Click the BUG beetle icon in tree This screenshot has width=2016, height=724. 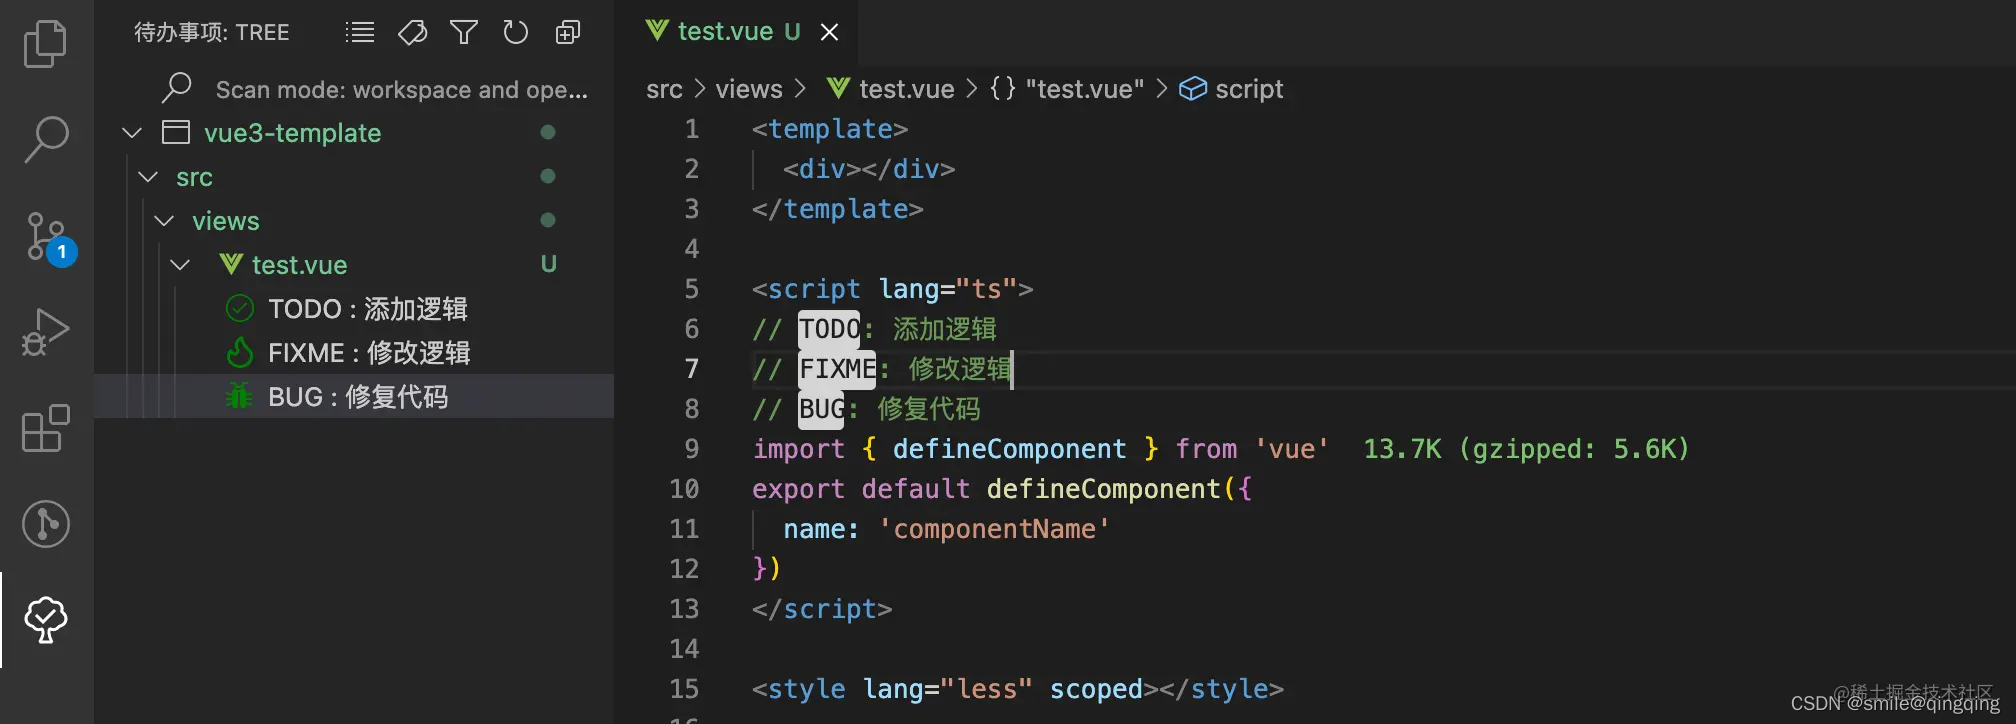coord(239,396)
